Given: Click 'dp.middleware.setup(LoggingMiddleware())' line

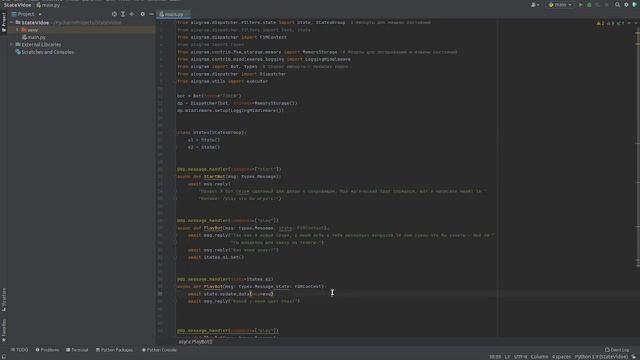Looking at the screenshot, I should pyautogui.click(x=230, y=110).
